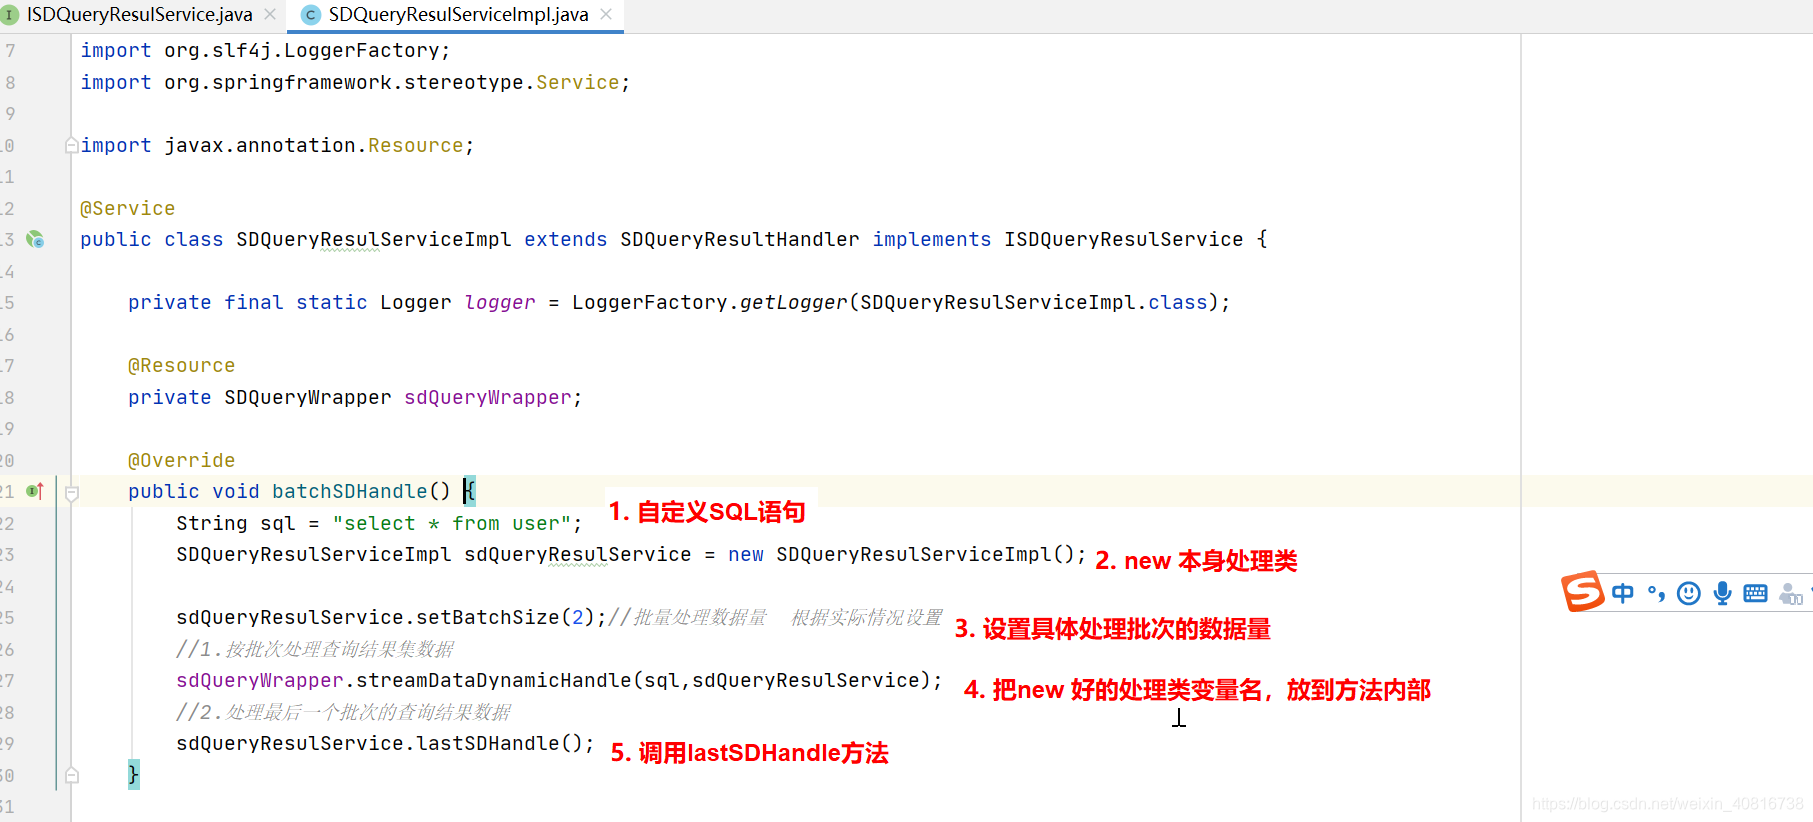
Task: Click Resource in the javax.annotation import
Action: 416,145
